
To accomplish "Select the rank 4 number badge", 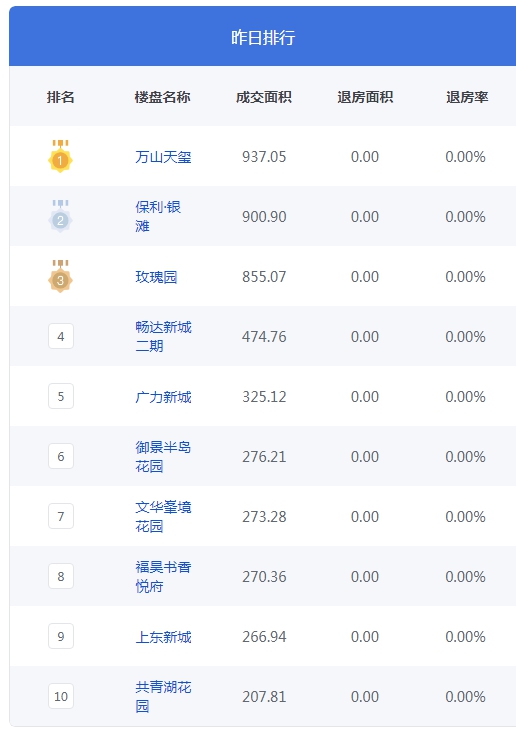I will [x=61, y=336].
